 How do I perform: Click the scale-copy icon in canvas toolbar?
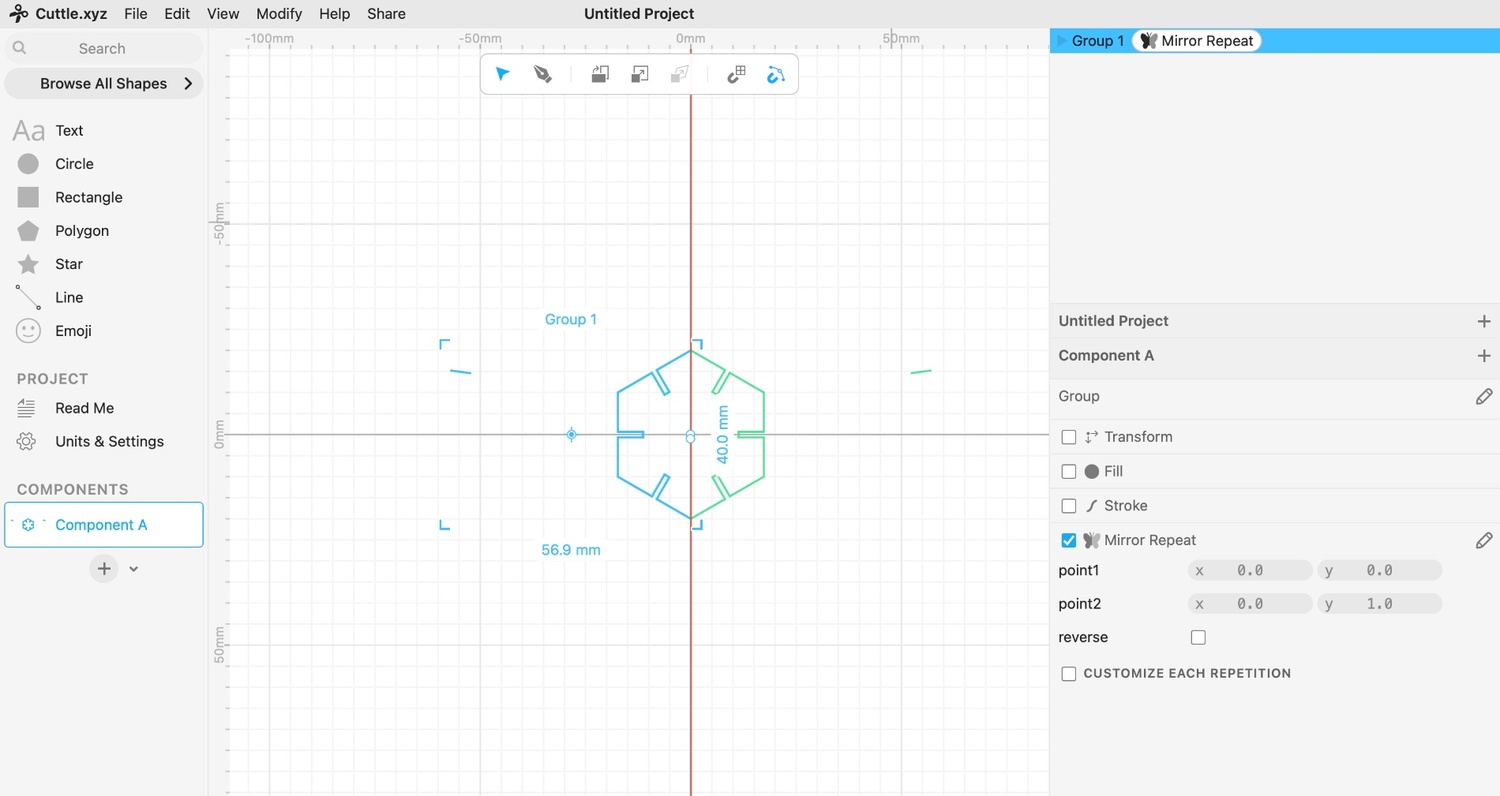click(640, 74)
